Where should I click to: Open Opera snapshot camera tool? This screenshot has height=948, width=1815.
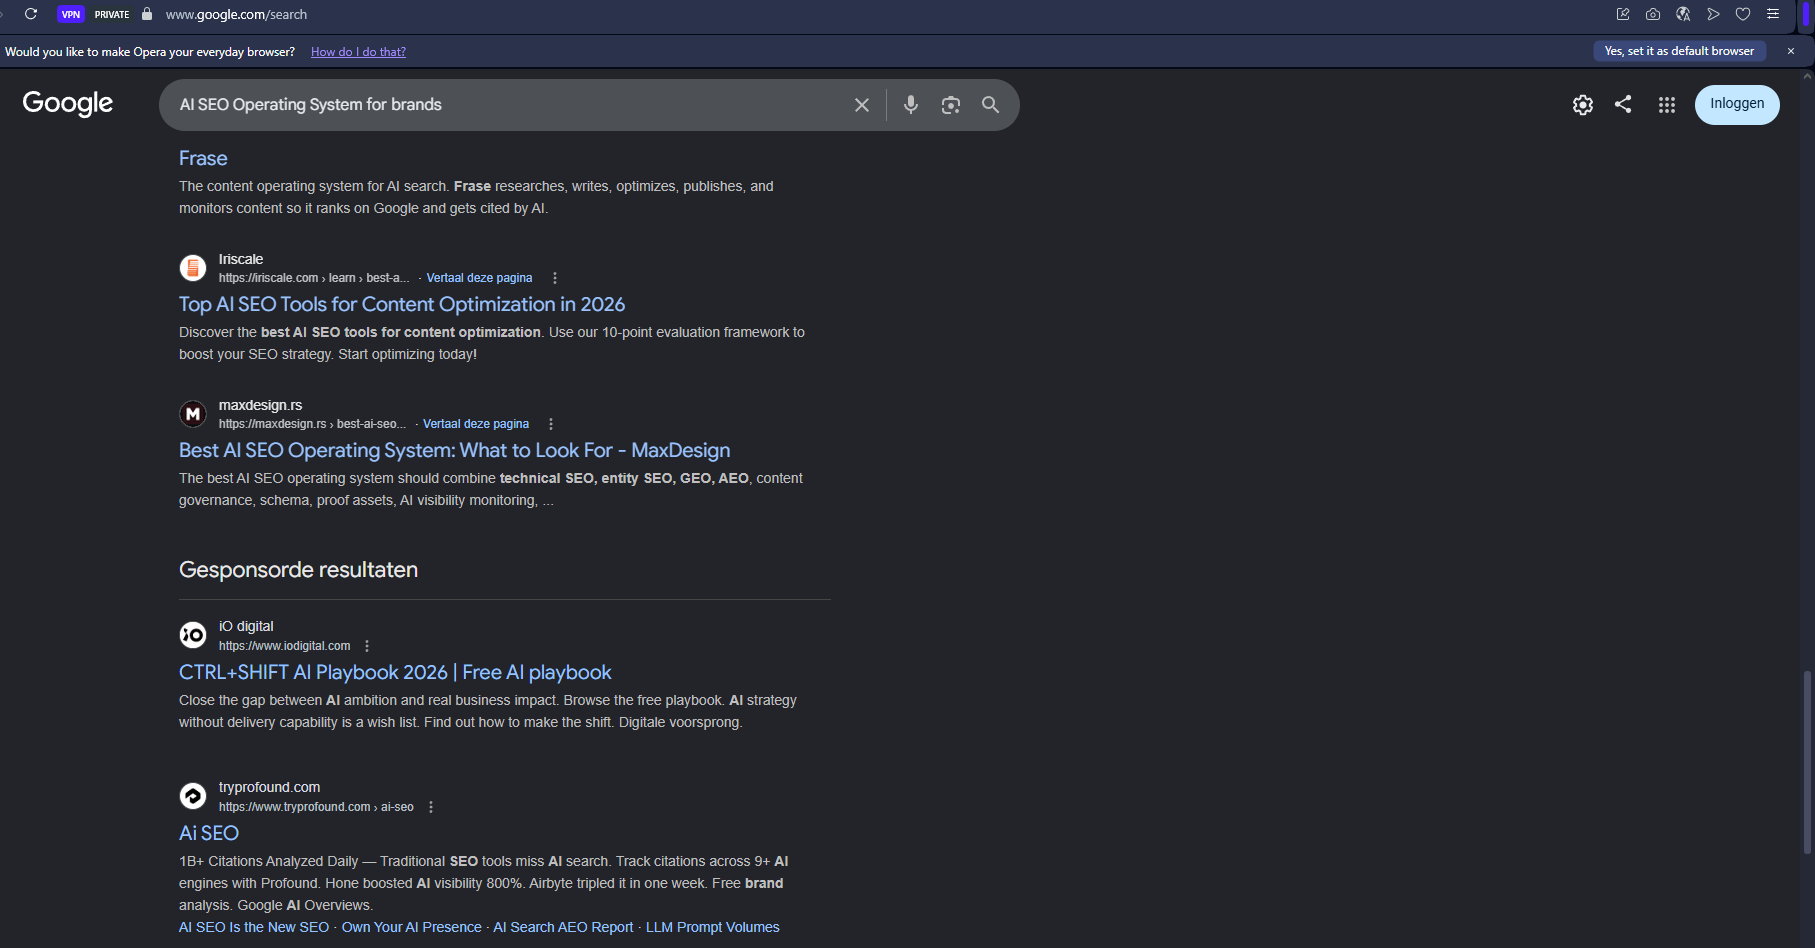tap(1653, 14)
